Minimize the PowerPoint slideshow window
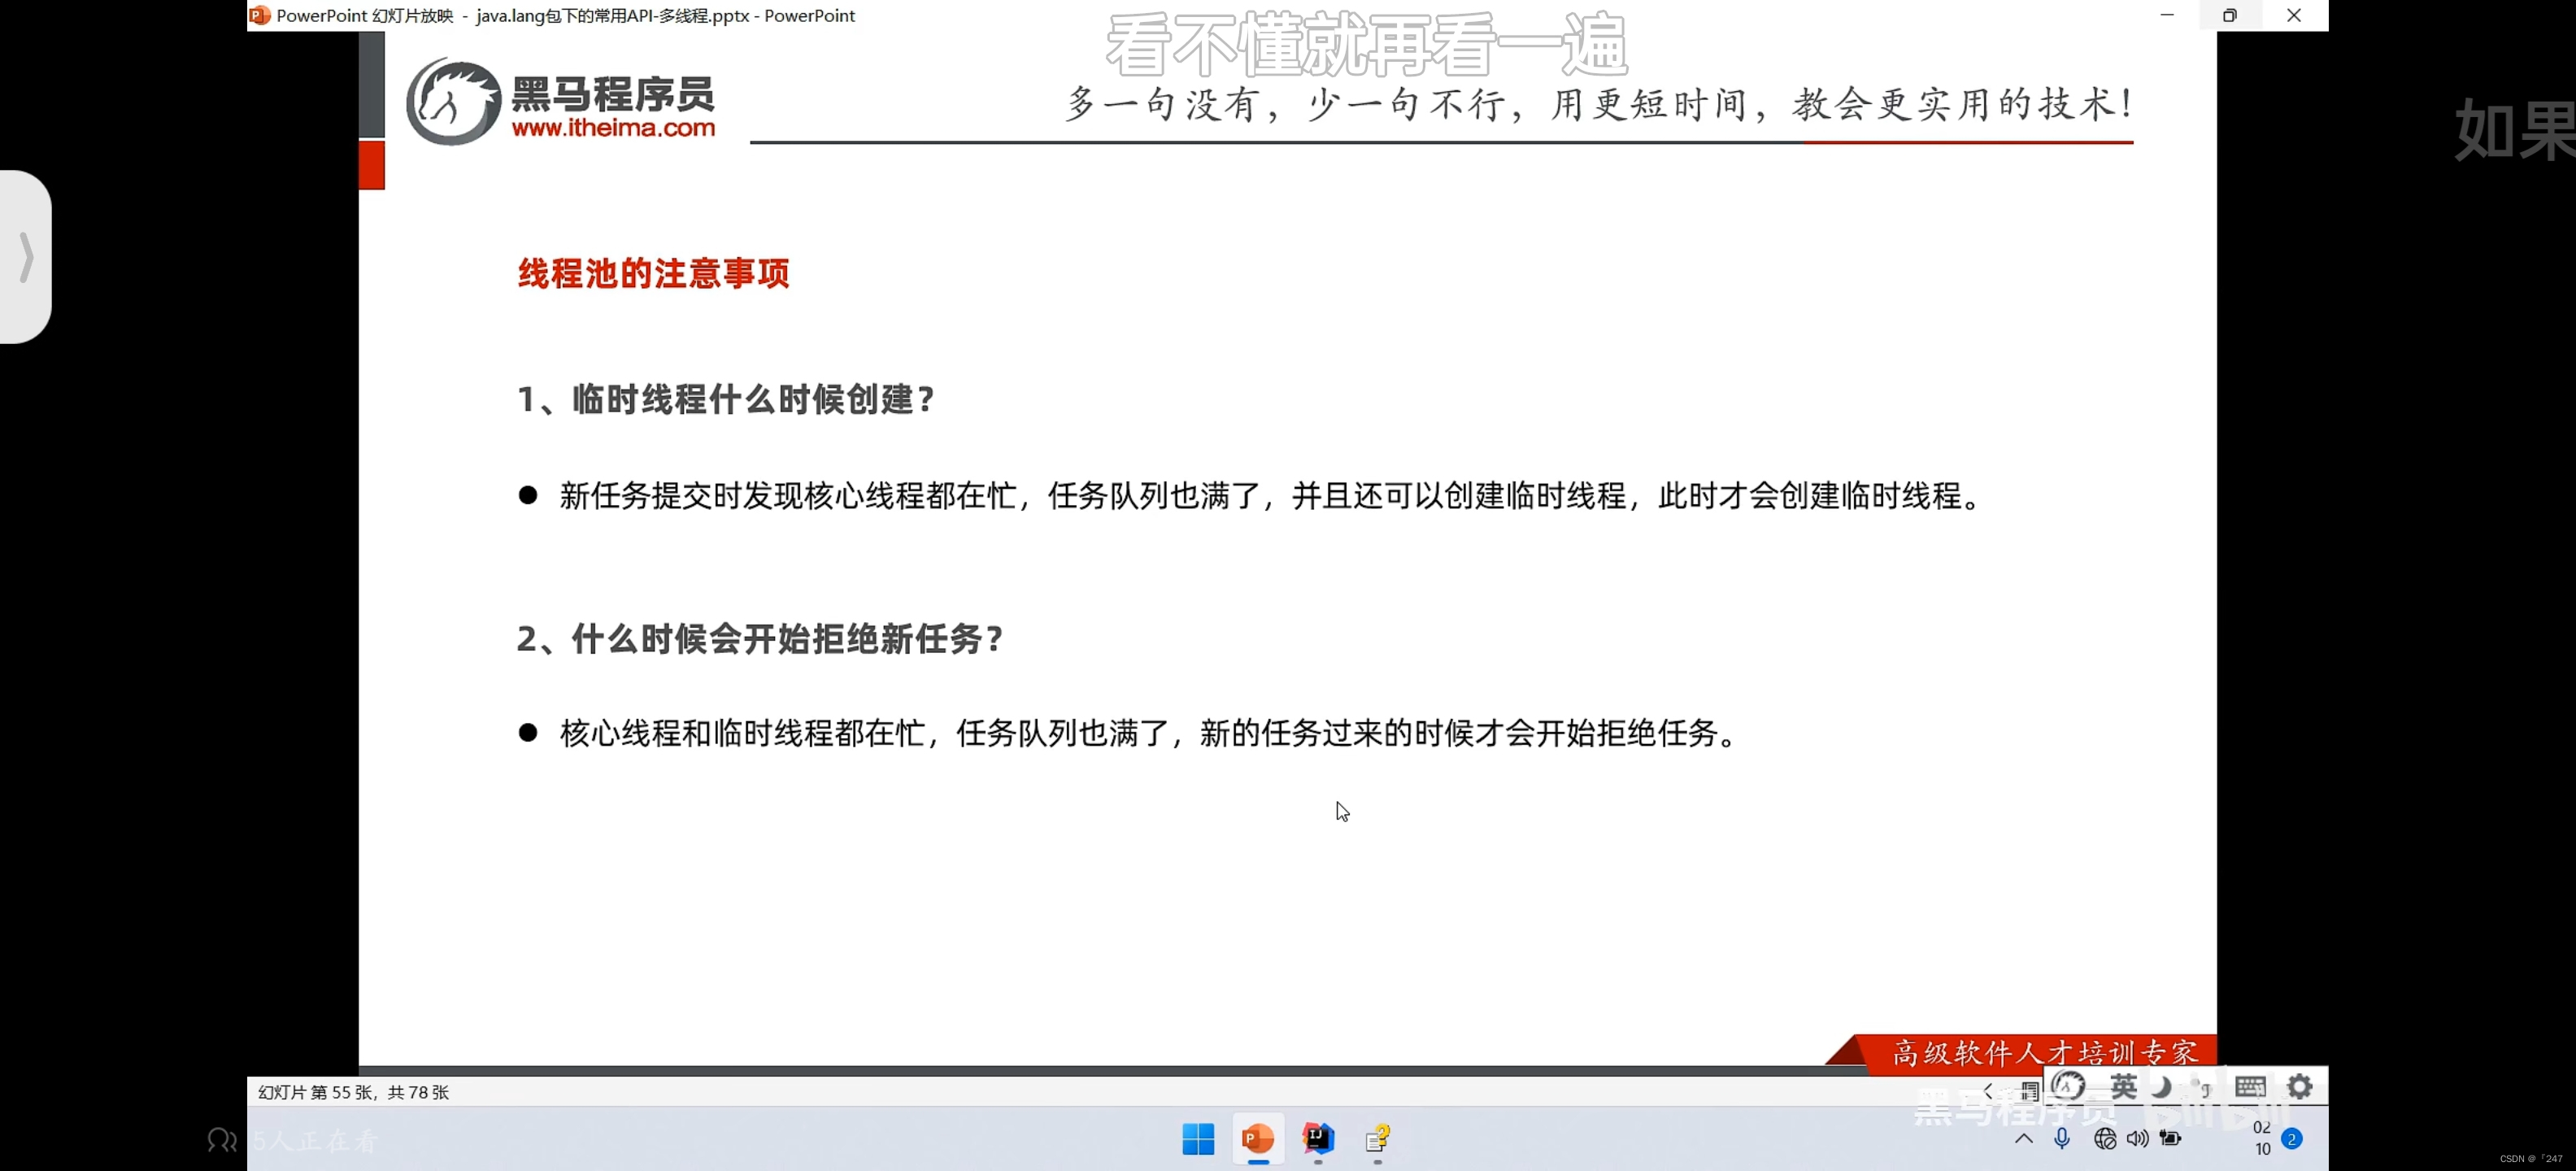The width and height of the screenshot is (2576, 1171). coord(2167,15)
